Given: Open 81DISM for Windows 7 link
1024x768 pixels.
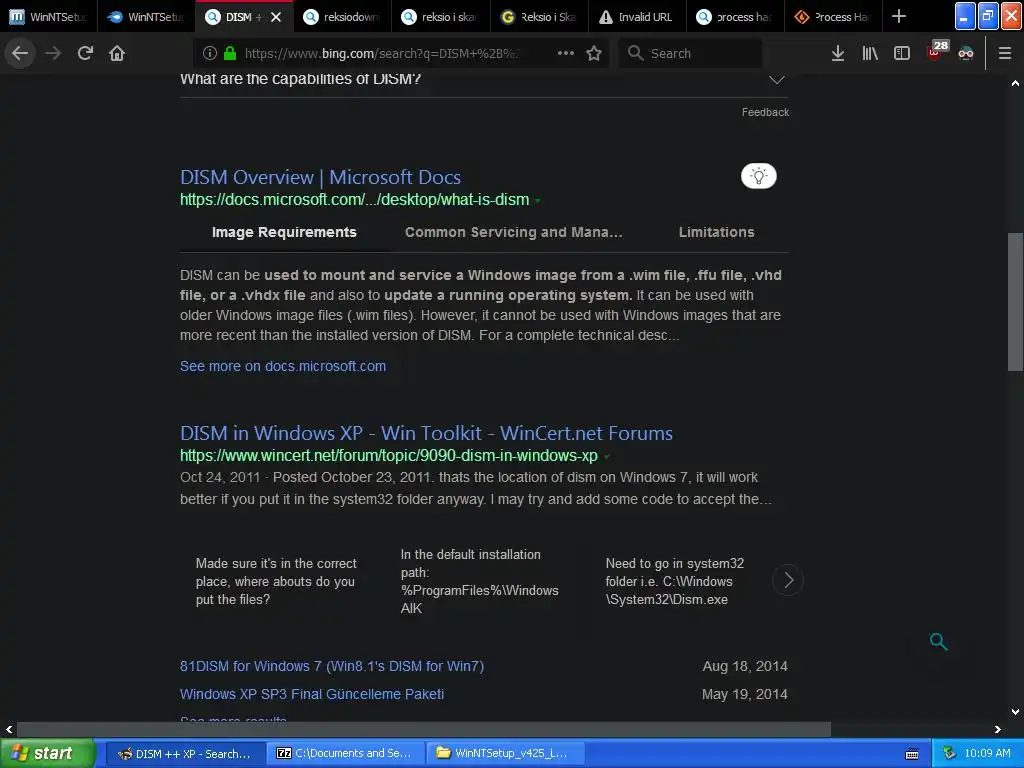Looking at the screenshot, I should point(332,666).
